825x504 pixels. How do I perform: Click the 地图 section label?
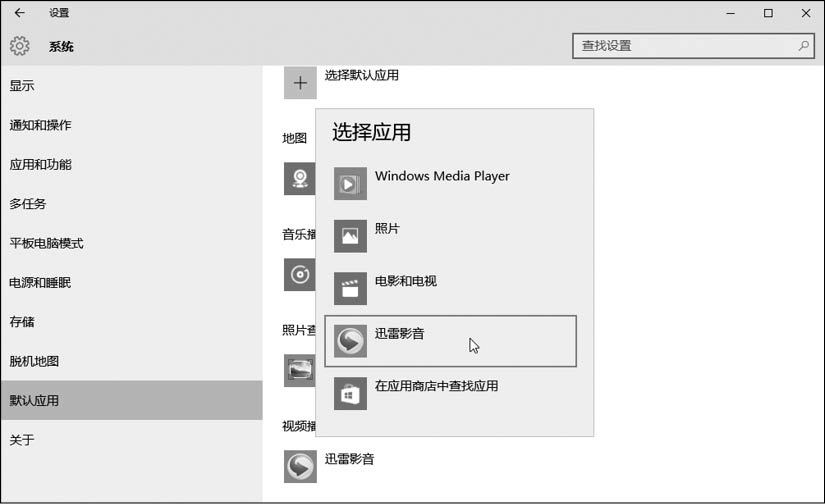click(295, 138)
